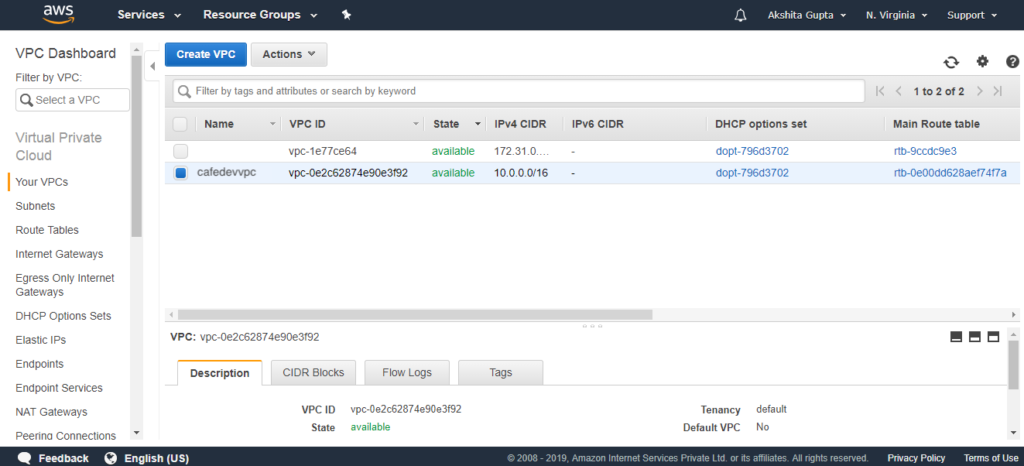Click the sidebar vertical scrollbar thumb

[136, 146]
